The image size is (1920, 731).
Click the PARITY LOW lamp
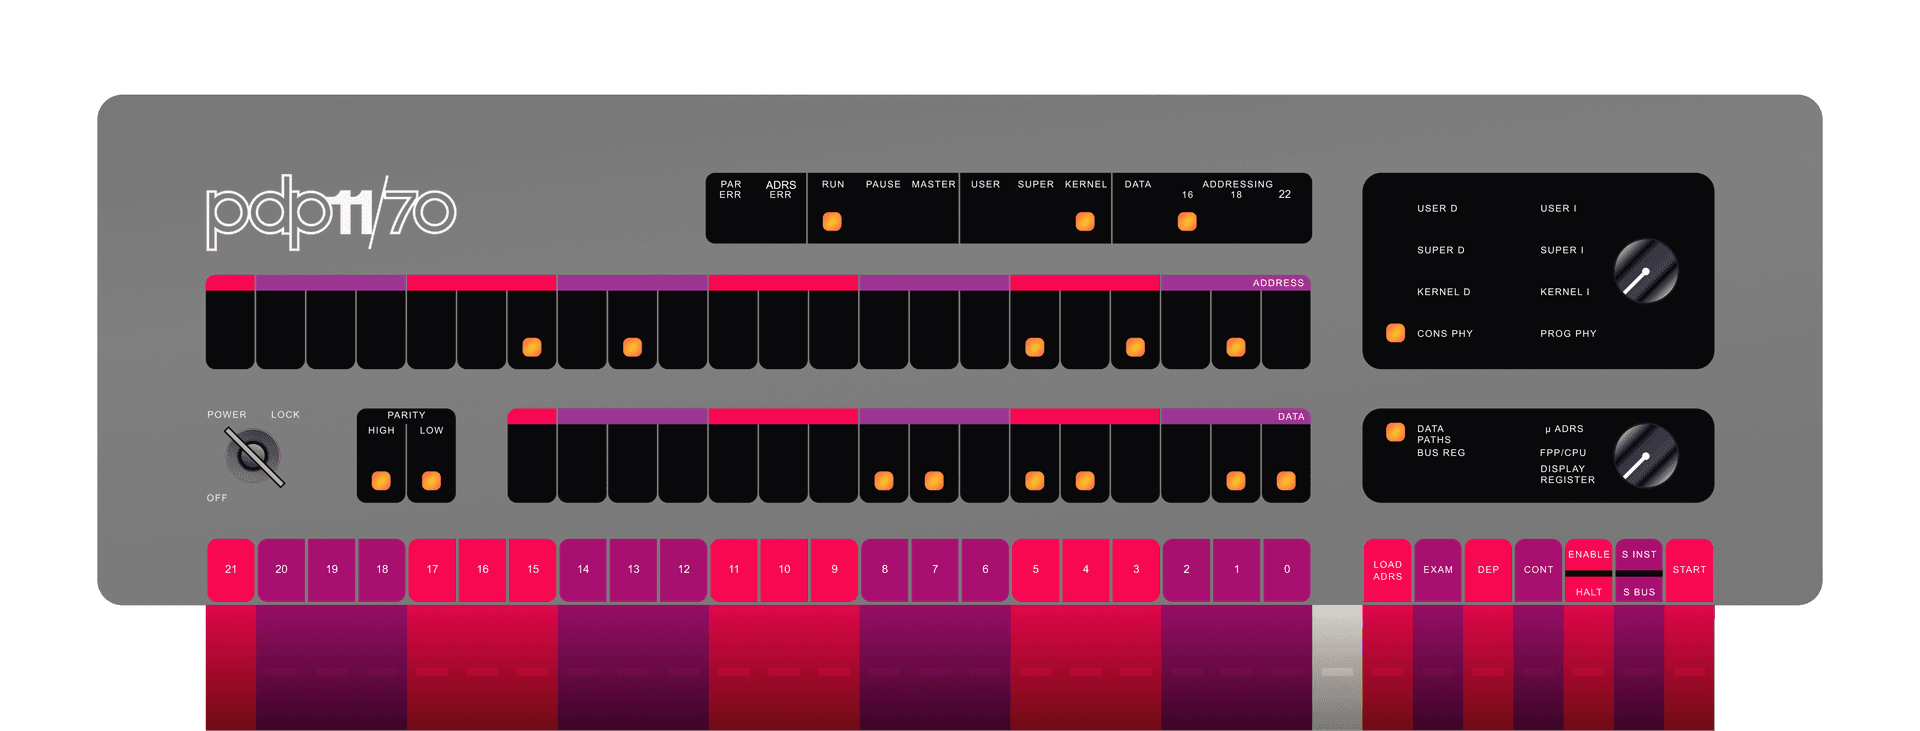431,481
